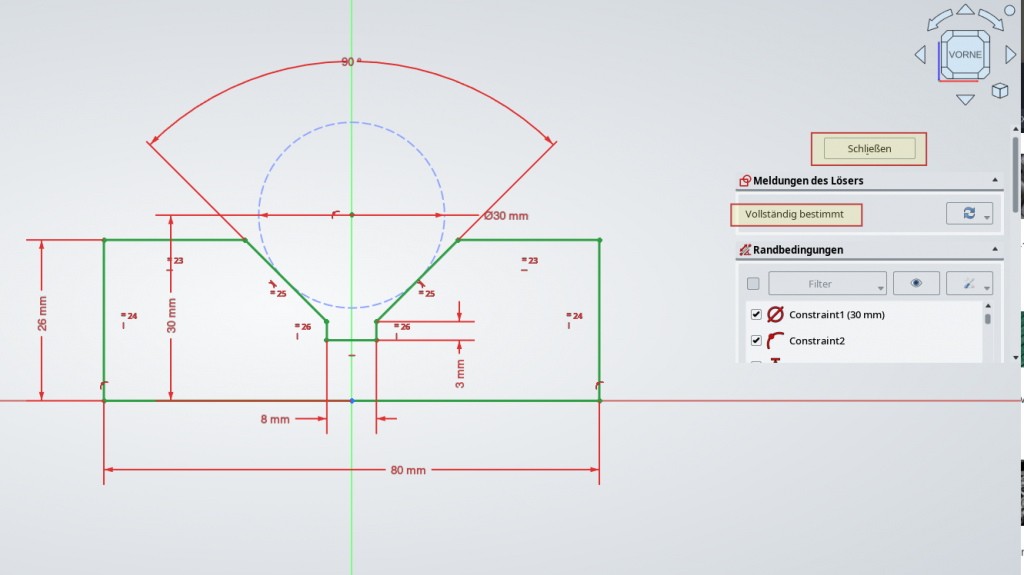Roll view counter-clockwise with the curved left arrow

coord(940,20)
